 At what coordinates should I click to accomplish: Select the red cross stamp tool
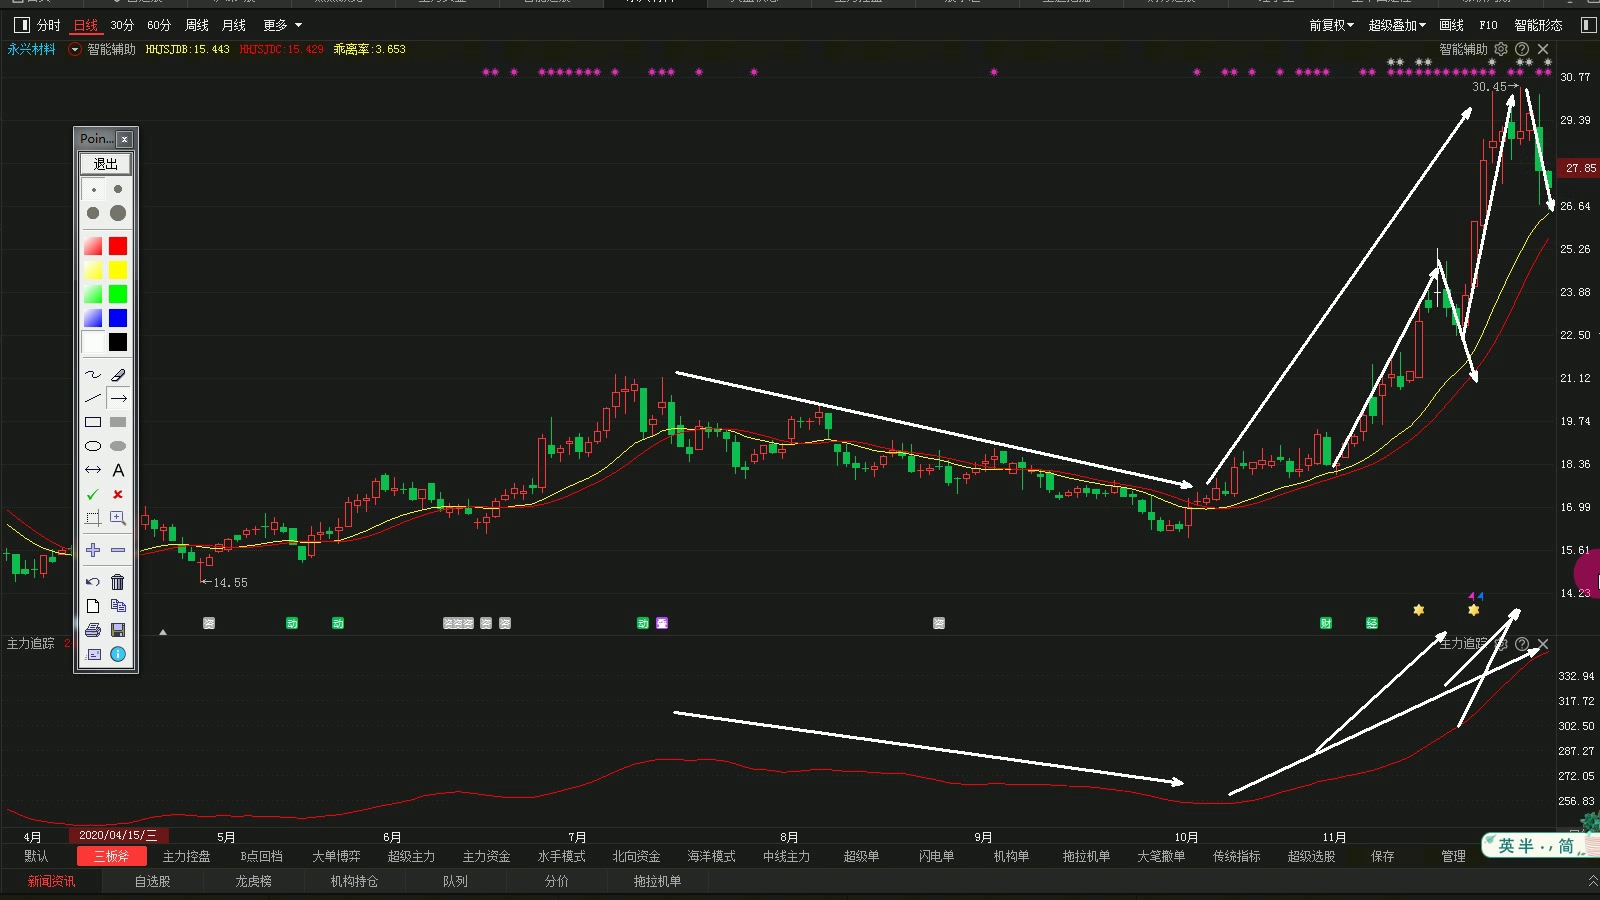click(x=118, y=494)
